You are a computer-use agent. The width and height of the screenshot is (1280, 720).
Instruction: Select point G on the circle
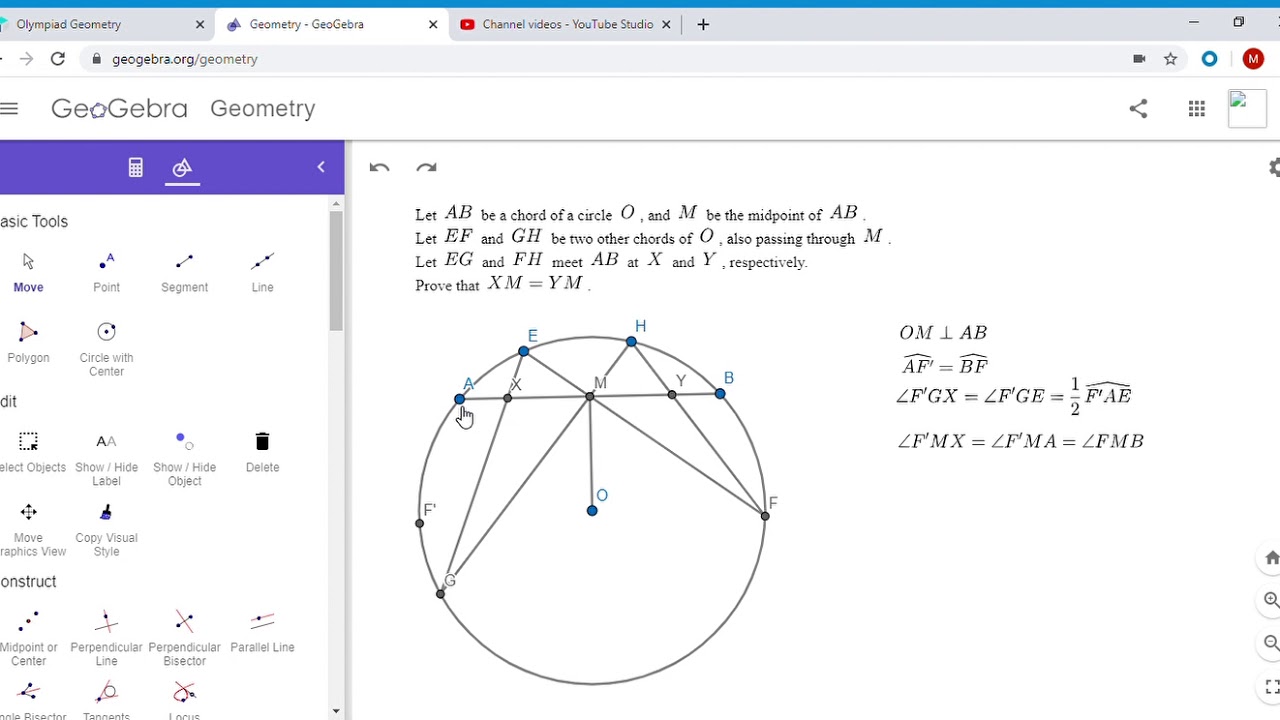[440, 594]
